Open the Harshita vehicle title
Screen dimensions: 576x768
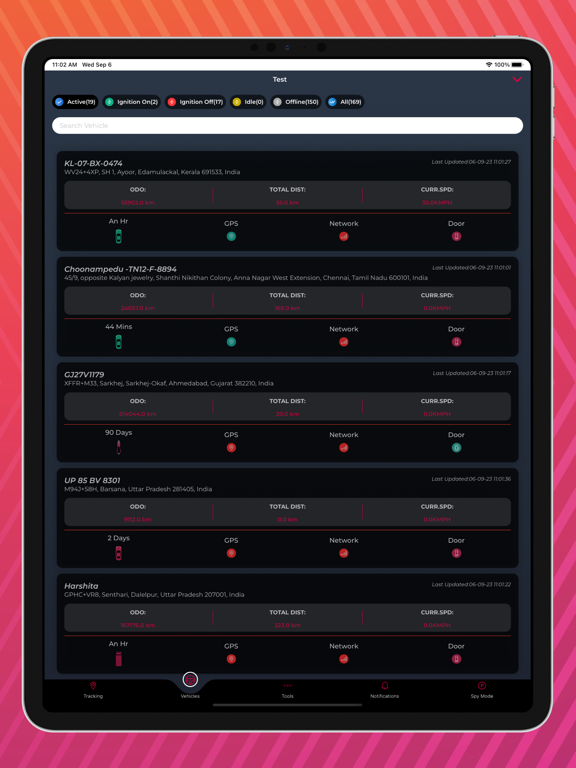[x=81, y=586]
